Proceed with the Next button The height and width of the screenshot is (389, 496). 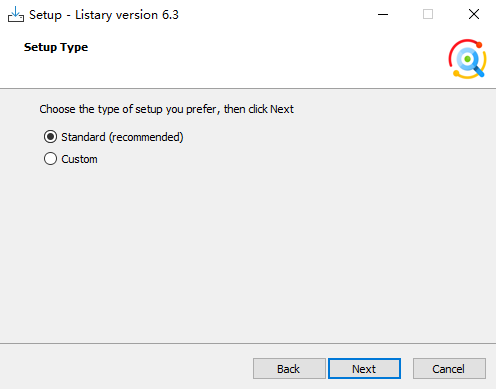(x=364, y=369)
